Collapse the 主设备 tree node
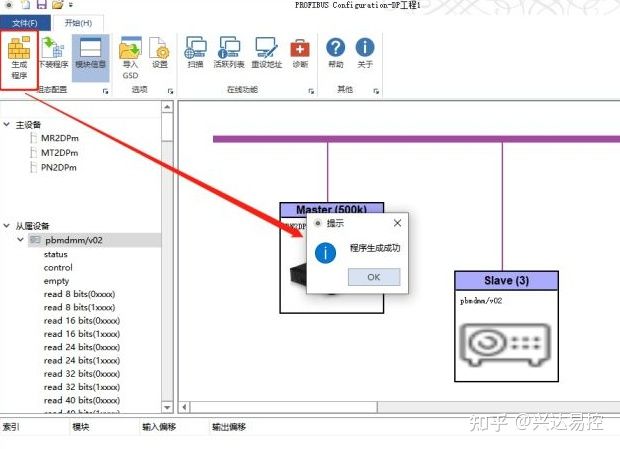620x449 pixels. click(6, 125)
